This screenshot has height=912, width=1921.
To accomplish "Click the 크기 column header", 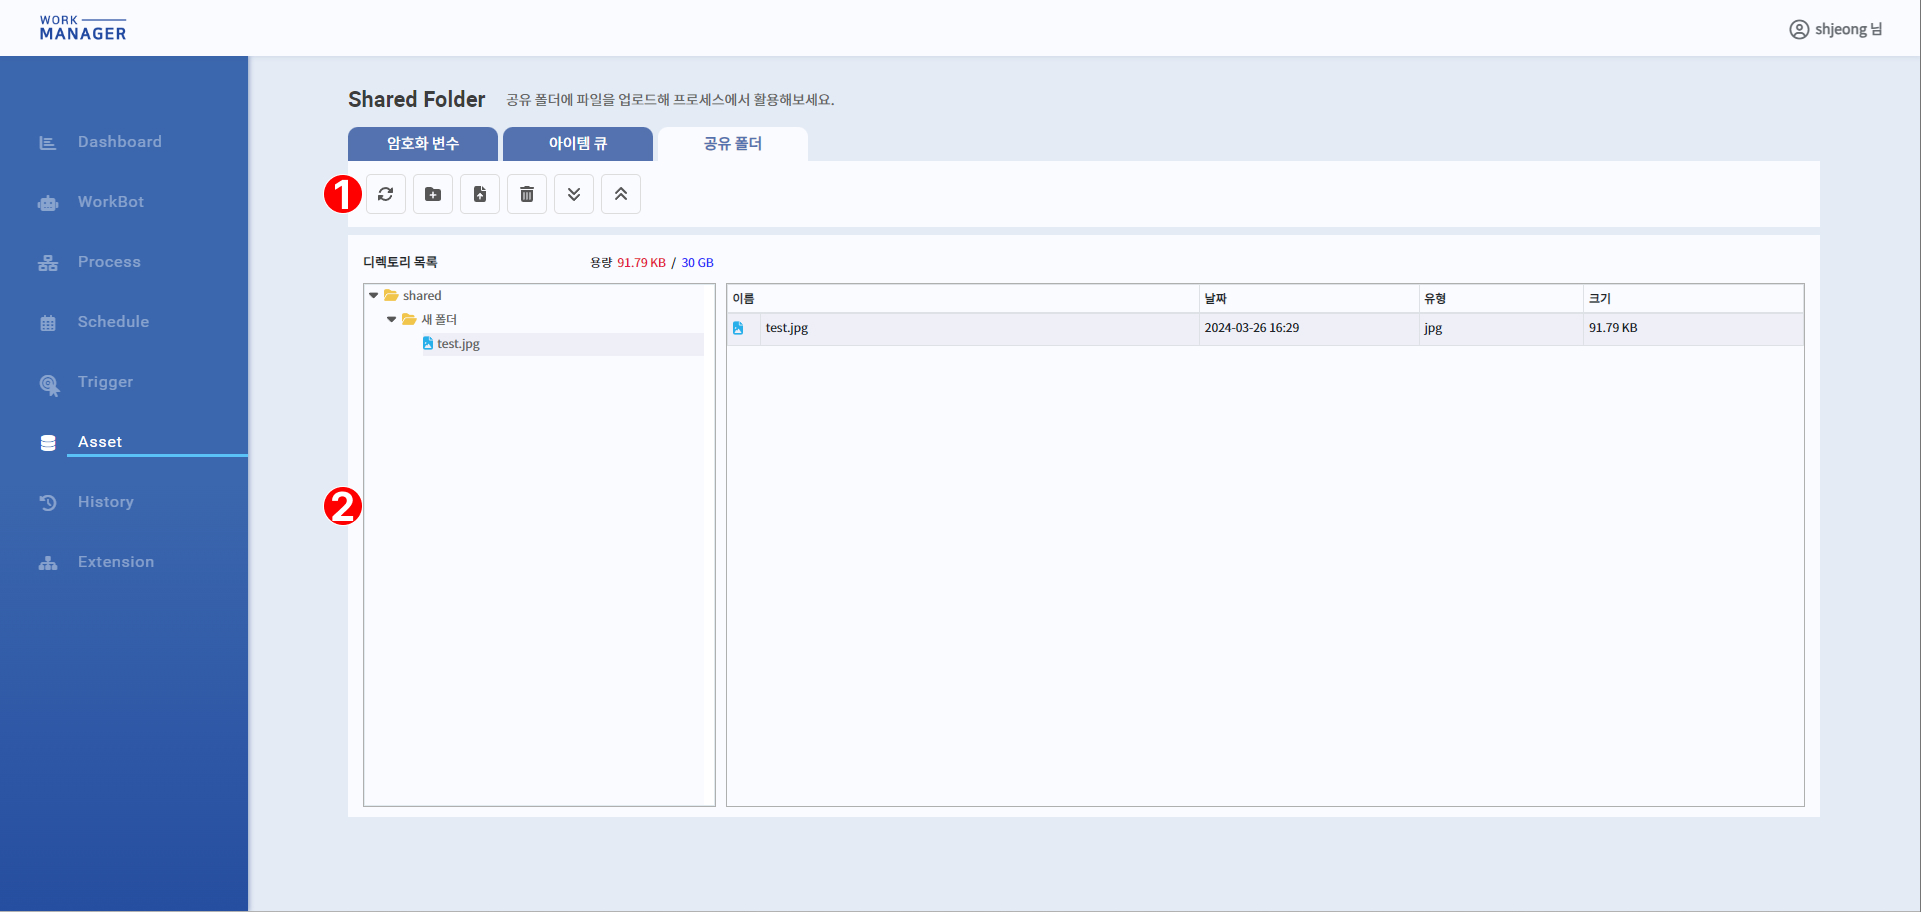I will [1694, 299].
